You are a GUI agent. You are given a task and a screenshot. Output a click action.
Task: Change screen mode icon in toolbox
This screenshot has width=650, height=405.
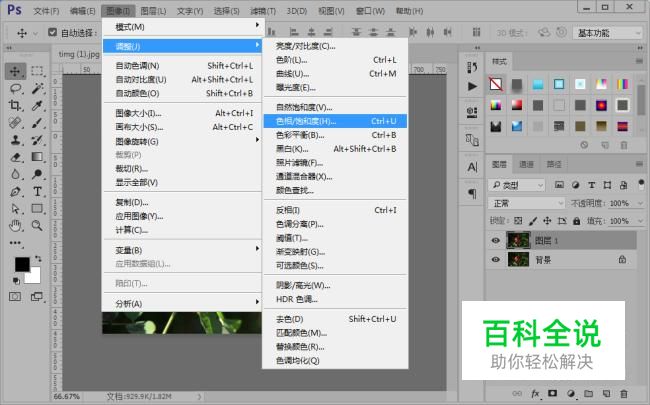point(37,297)
